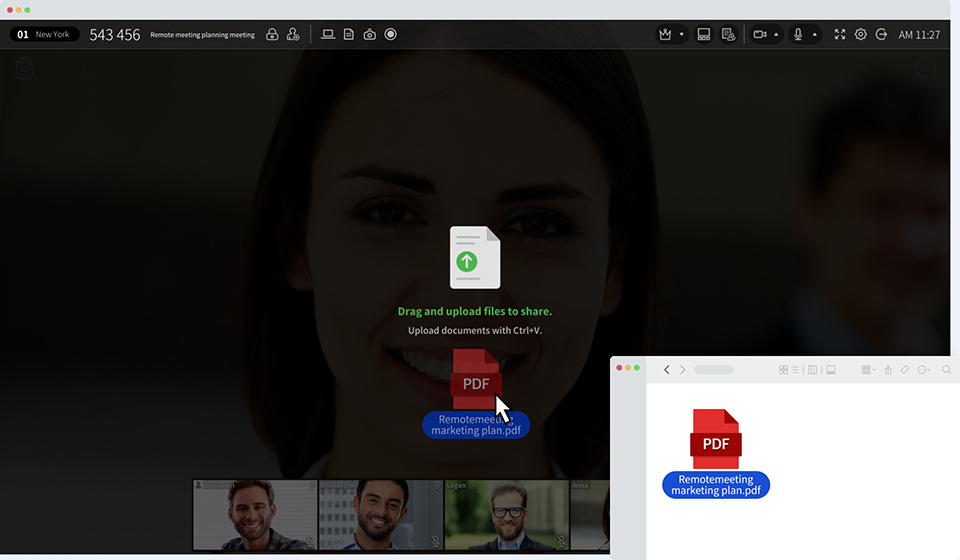Viewport: 960px width, 560px height.
Task: Click the 01 New York room badge
Action: click(x=44, y=34)
